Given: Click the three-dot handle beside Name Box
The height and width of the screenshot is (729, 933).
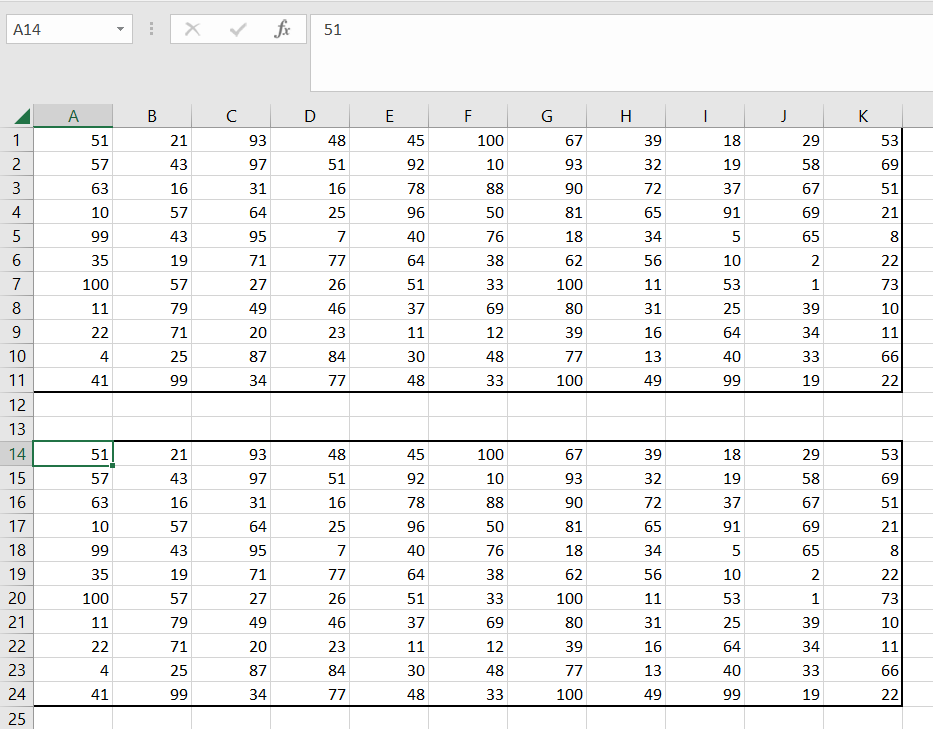Looking at the screenshot, I should point(151,30).
